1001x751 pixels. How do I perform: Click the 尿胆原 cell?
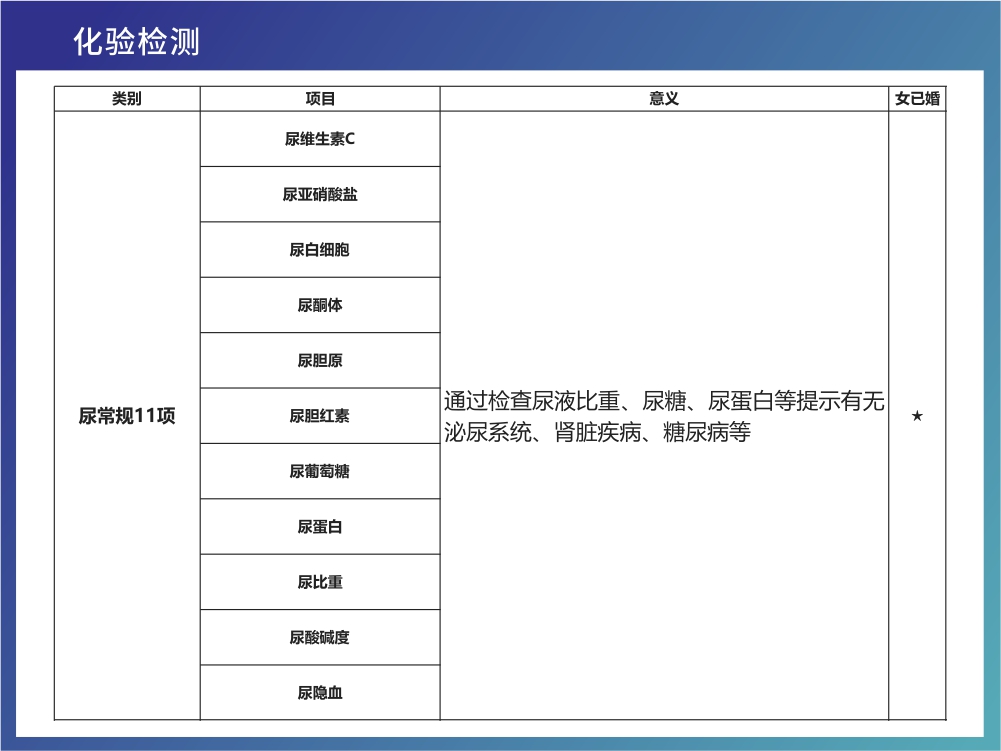pyautogui.click(x=320, y=361)
